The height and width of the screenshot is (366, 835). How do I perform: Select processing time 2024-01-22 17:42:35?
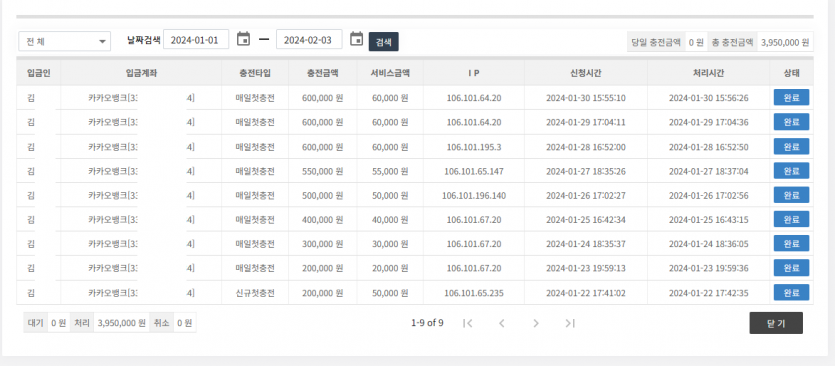pyautogui.click(x=709, y=292)
